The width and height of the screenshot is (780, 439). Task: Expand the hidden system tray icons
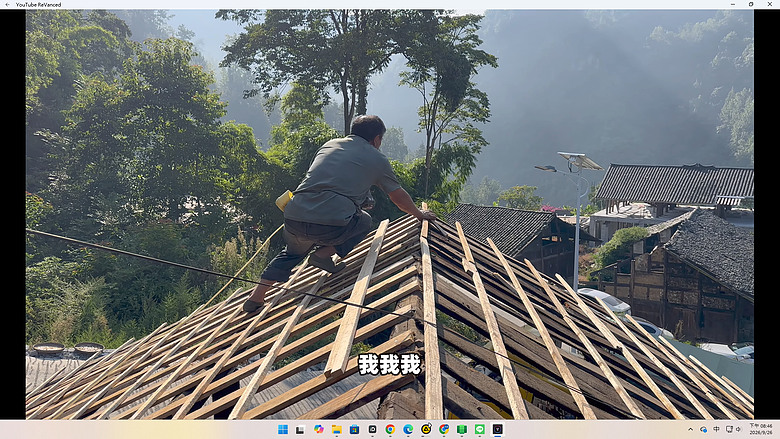coord(690,430)
